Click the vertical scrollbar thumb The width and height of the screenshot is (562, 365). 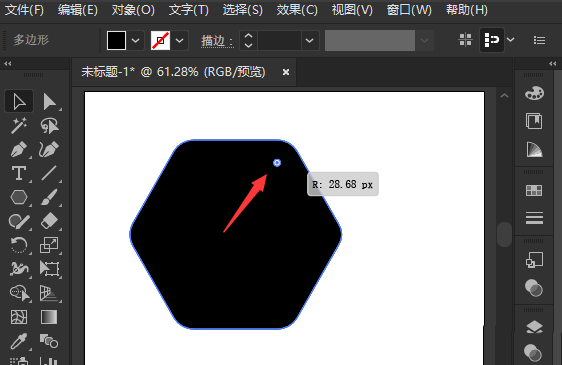click(x=504, y=234)
